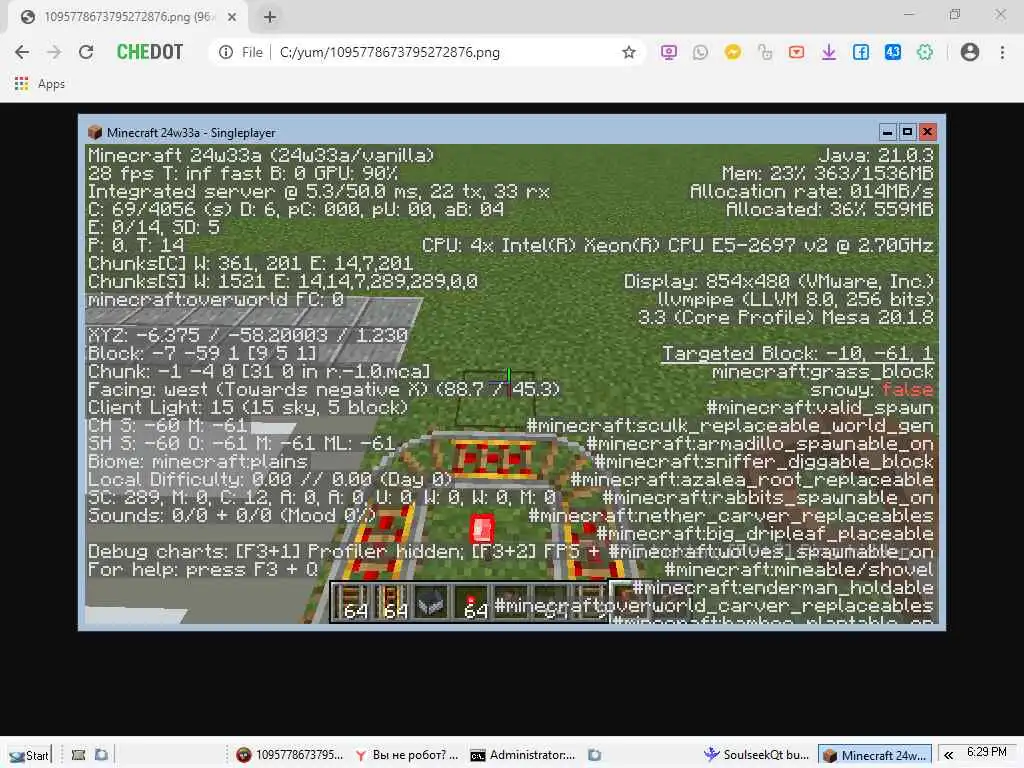Click the 'XYZ: -6.375 / -58.20003 / 1.230' line
This screenshot has height=768, width=1024.
[x=248, y=336]
